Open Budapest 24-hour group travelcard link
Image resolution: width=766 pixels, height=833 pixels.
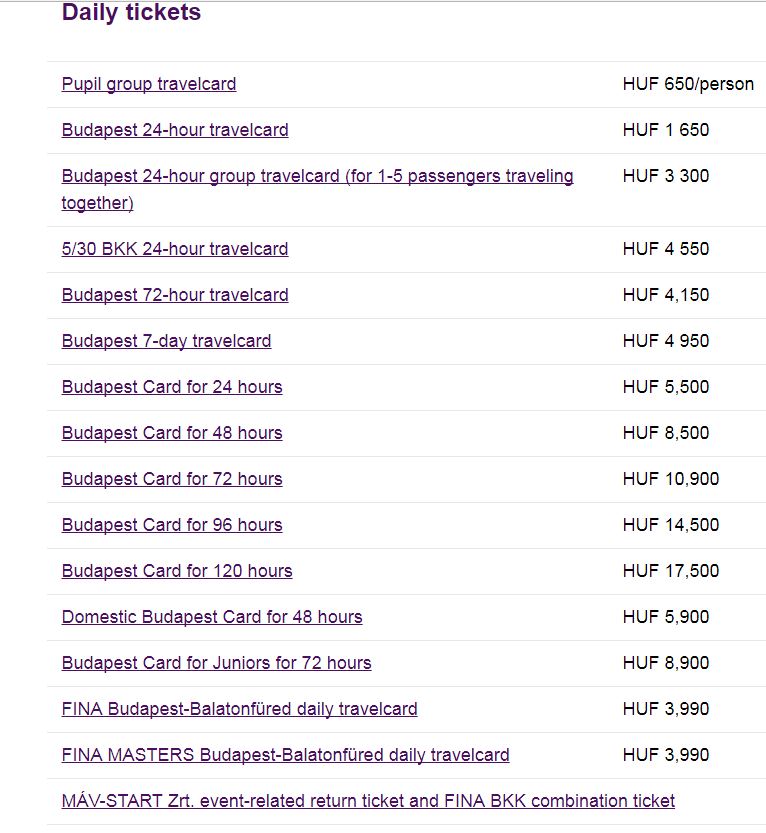(x=317, y=177)
